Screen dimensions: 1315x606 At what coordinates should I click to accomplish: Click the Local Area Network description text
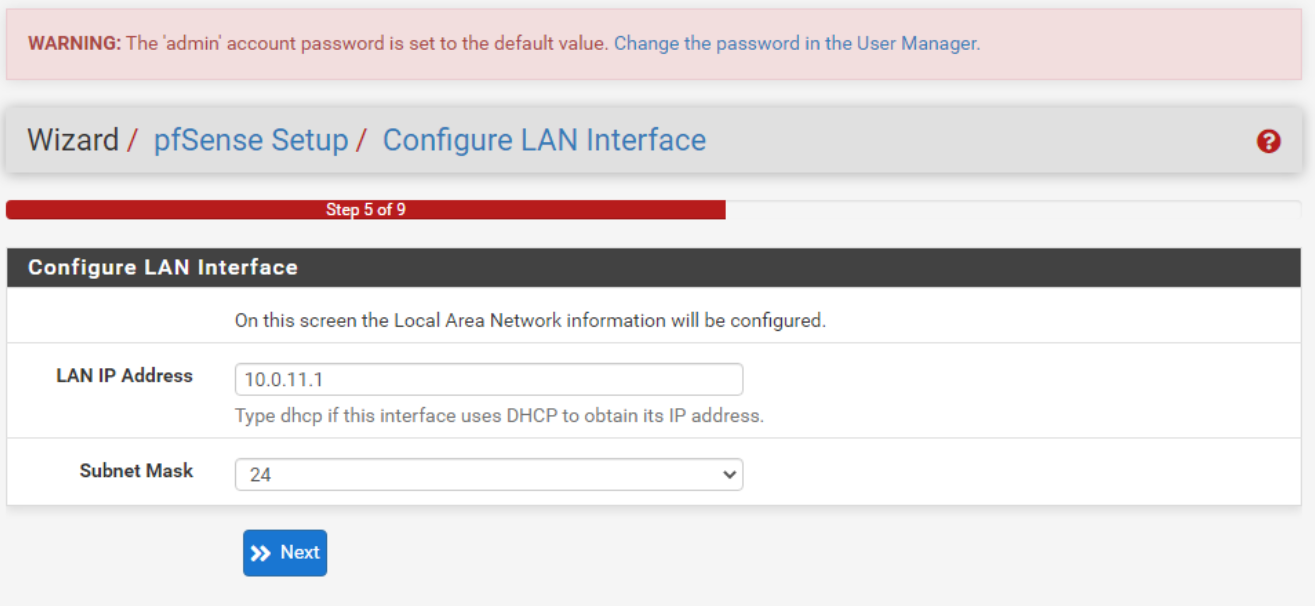click(530, 321)
